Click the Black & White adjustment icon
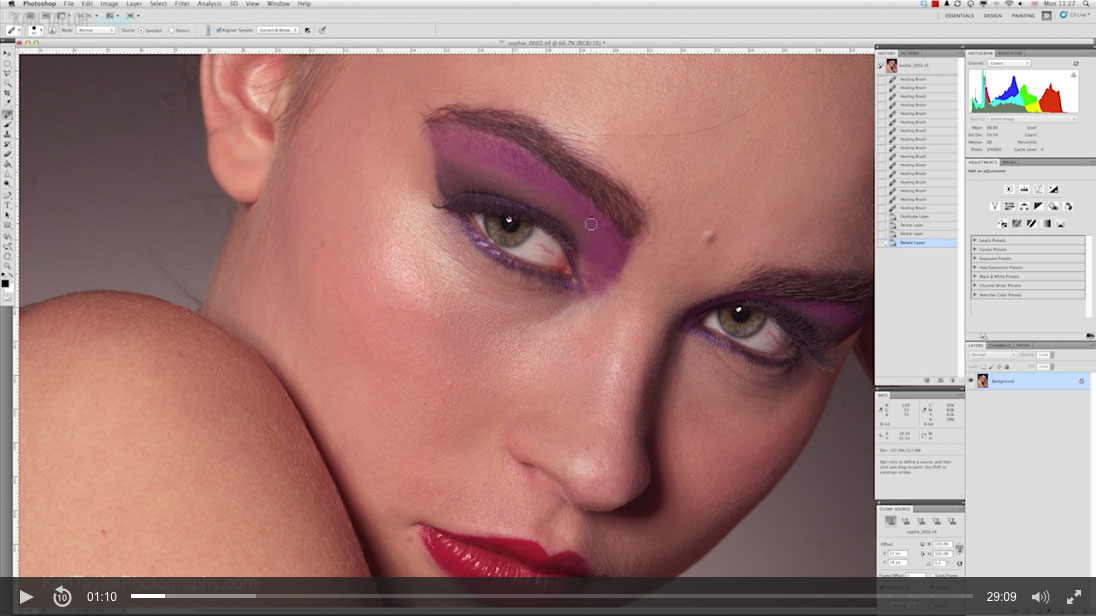1096x616 pixels. pyautogui.click(x=1039, y=206)
